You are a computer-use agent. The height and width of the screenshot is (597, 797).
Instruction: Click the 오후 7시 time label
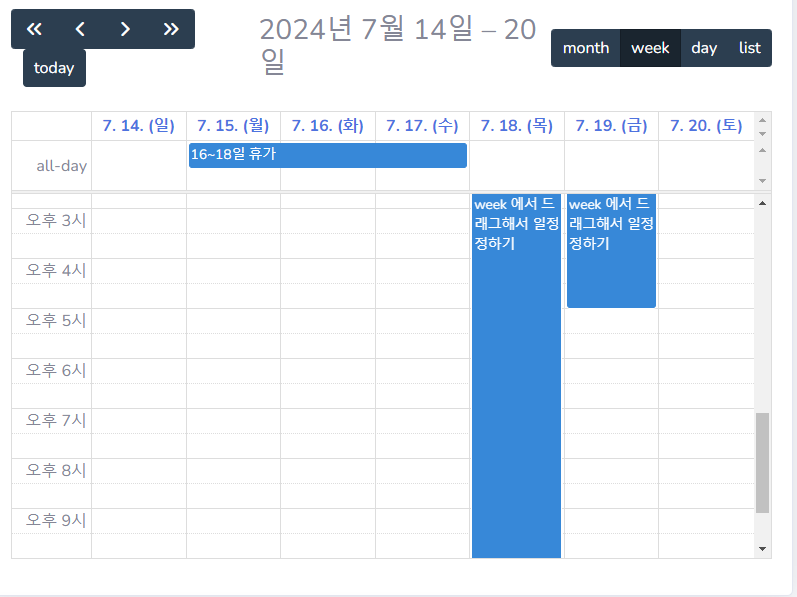click(x=56, y=420)
